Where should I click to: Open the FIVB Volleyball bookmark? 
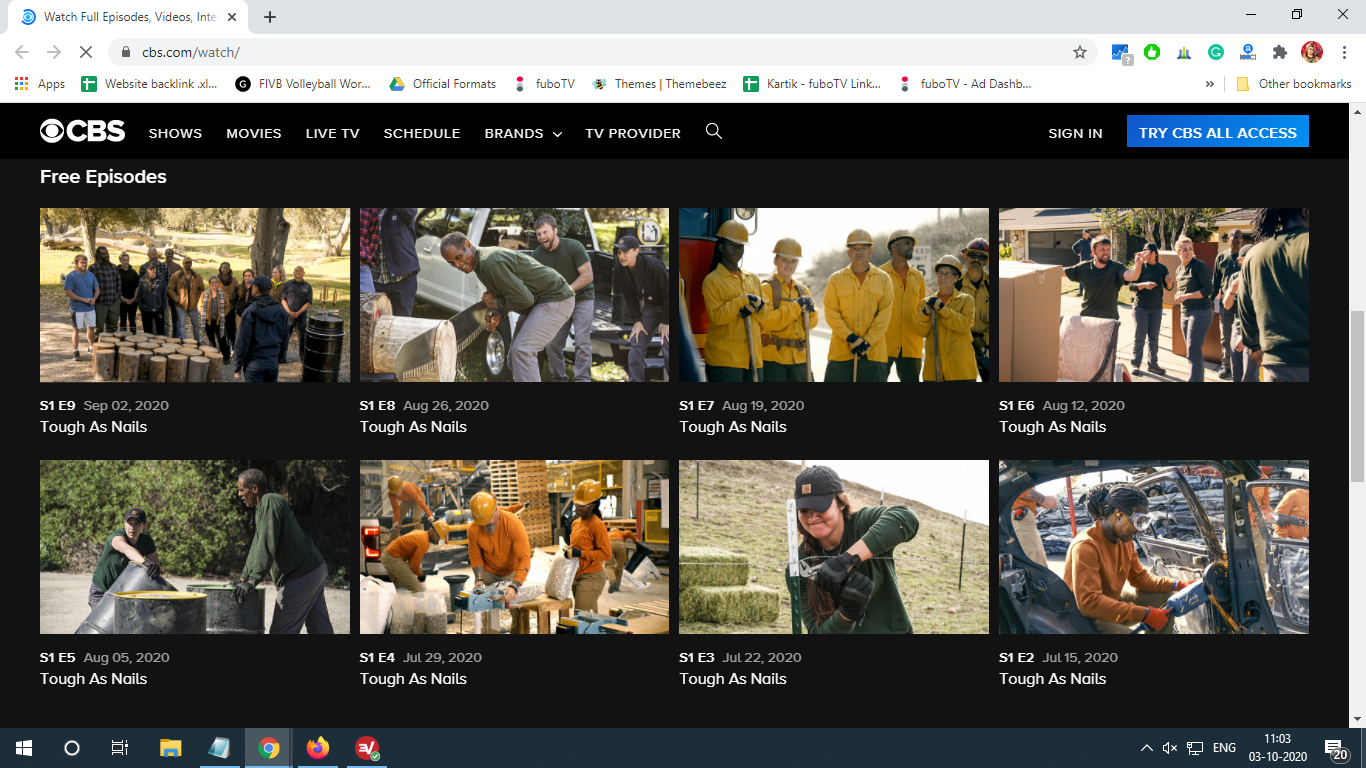point(303,84)
